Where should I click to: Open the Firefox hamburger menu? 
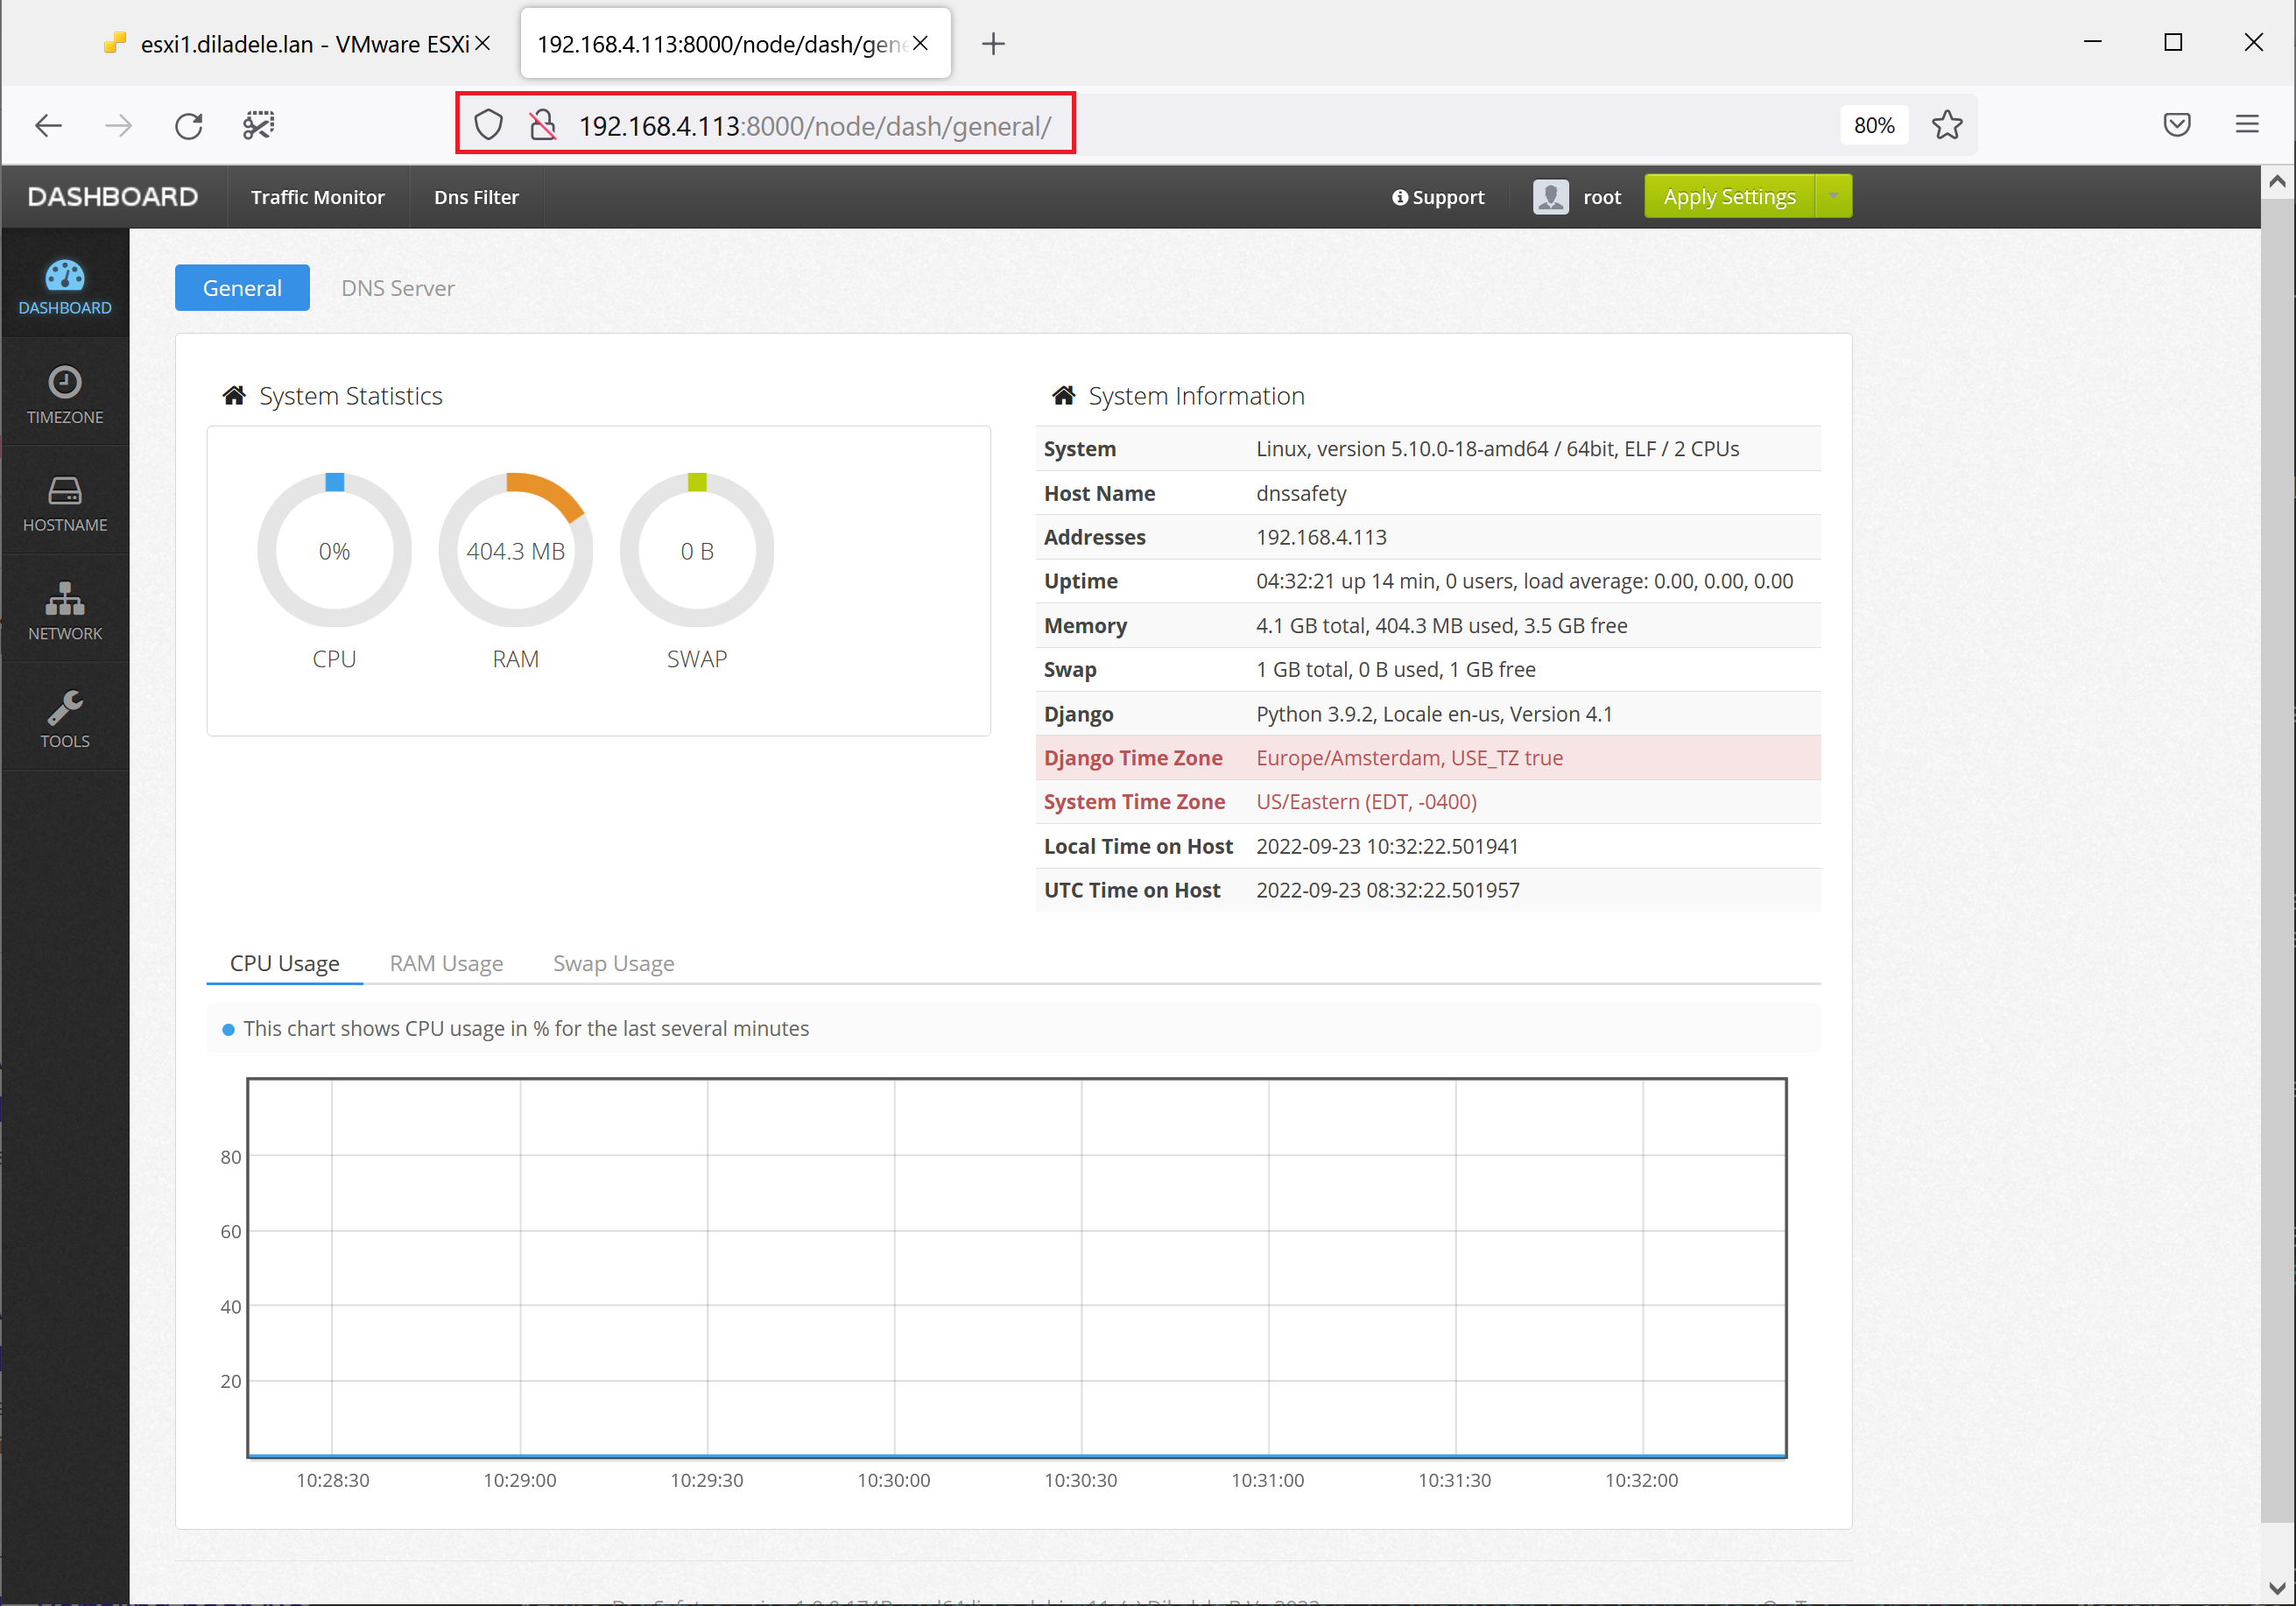click(2246, 125)
